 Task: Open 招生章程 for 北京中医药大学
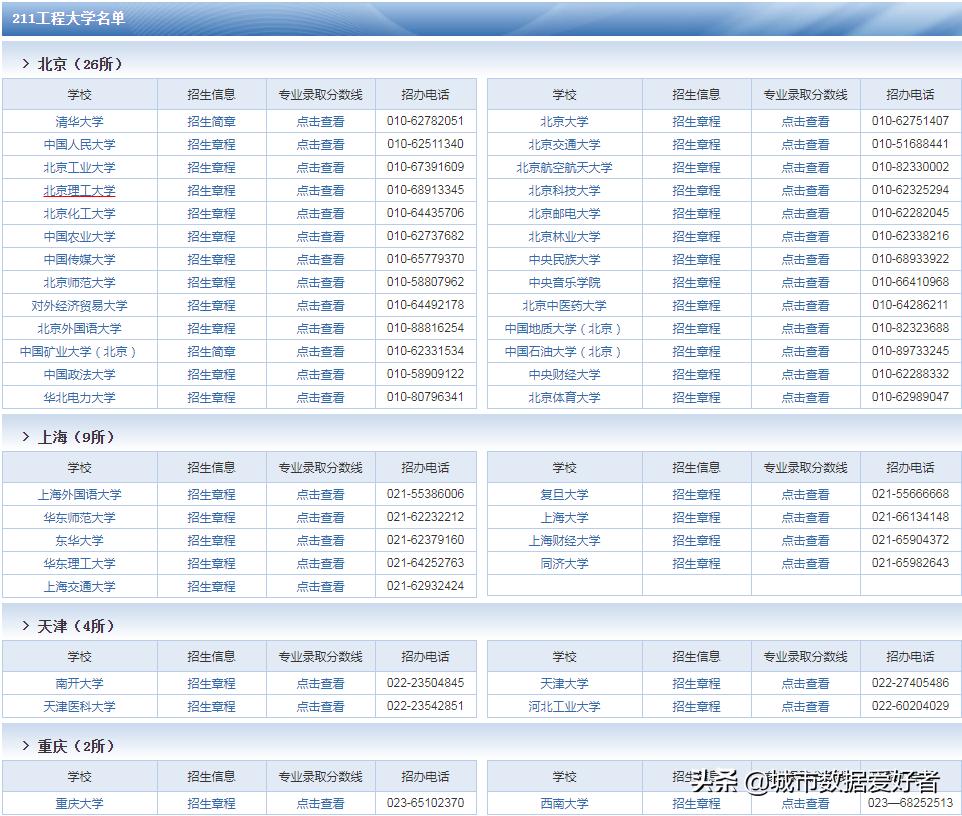[x=696, y=306]
